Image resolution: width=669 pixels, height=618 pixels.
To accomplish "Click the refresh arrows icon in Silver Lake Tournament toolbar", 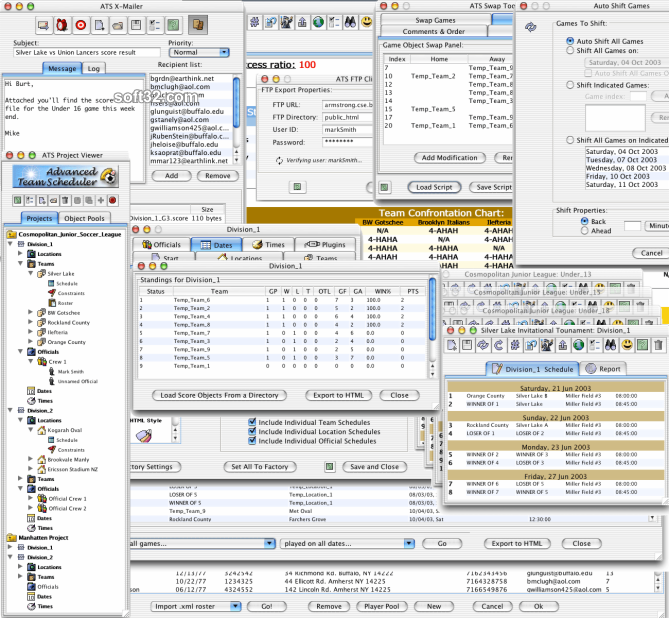I will click(483, 345).
